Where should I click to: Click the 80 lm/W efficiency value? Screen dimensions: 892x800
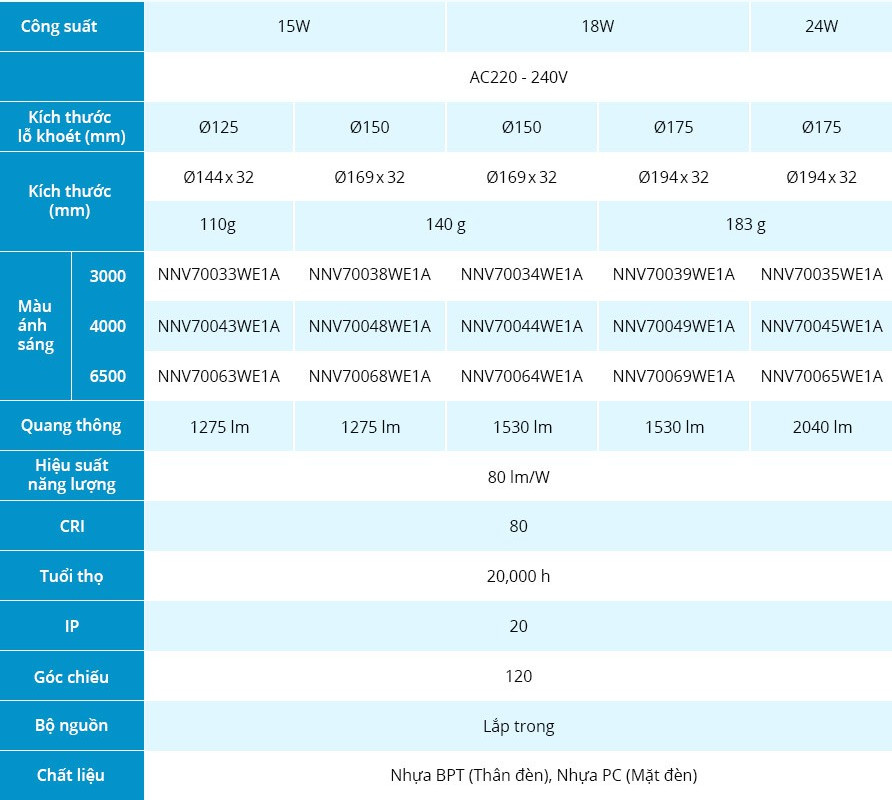[518, 477]
